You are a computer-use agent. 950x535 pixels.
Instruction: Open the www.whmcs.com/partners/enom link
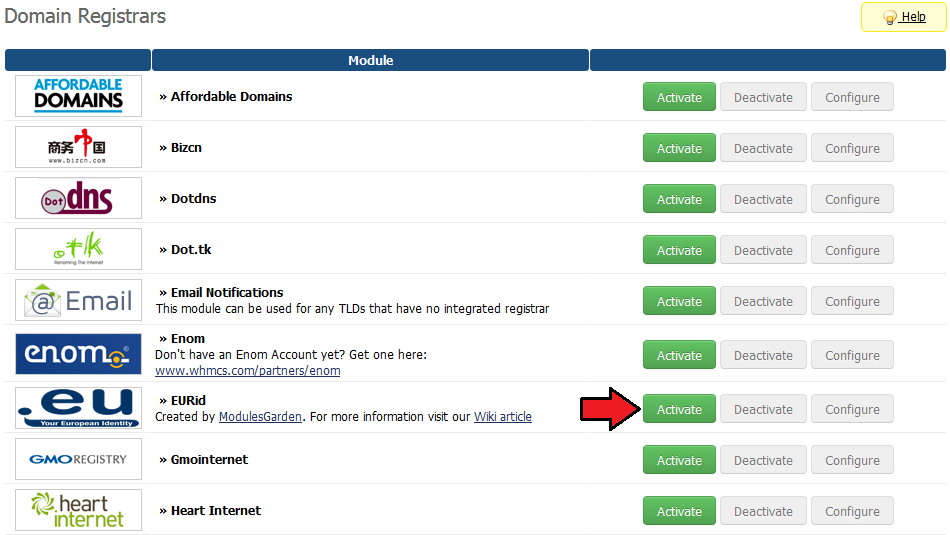tap(247, 370)
